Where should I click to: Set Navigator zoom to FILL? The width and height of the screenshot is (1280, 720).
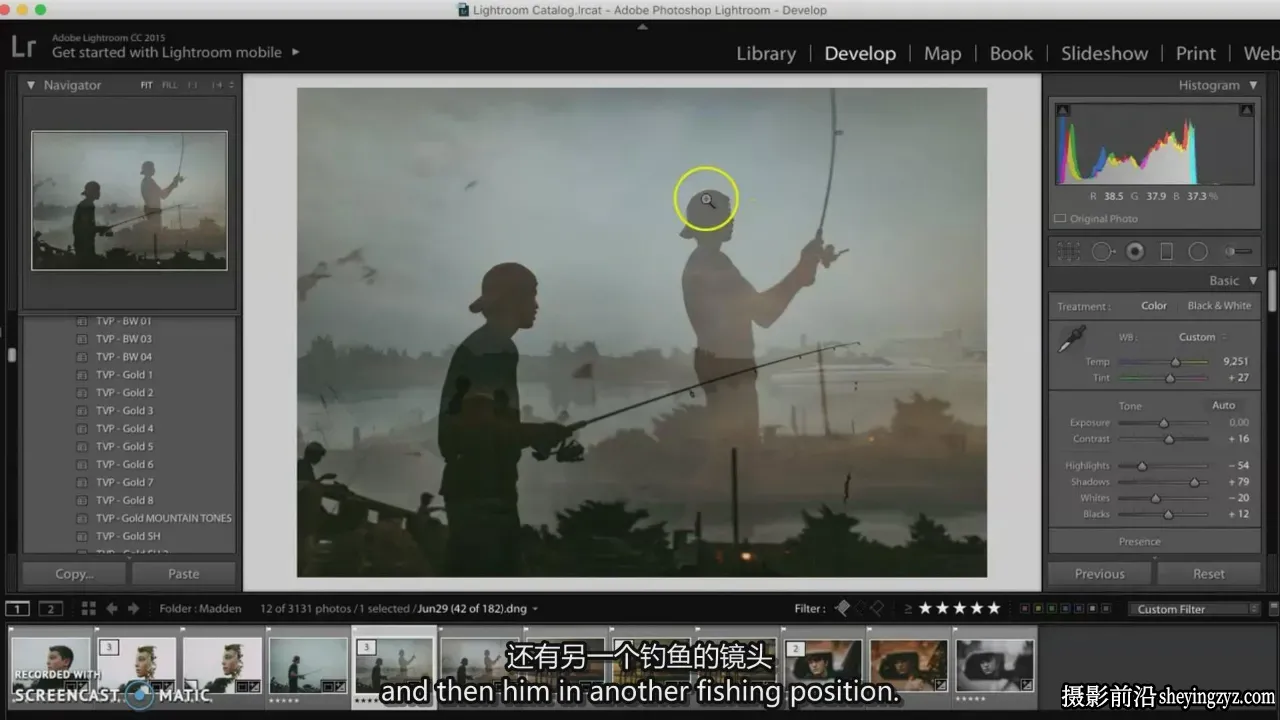click(170, 86)
